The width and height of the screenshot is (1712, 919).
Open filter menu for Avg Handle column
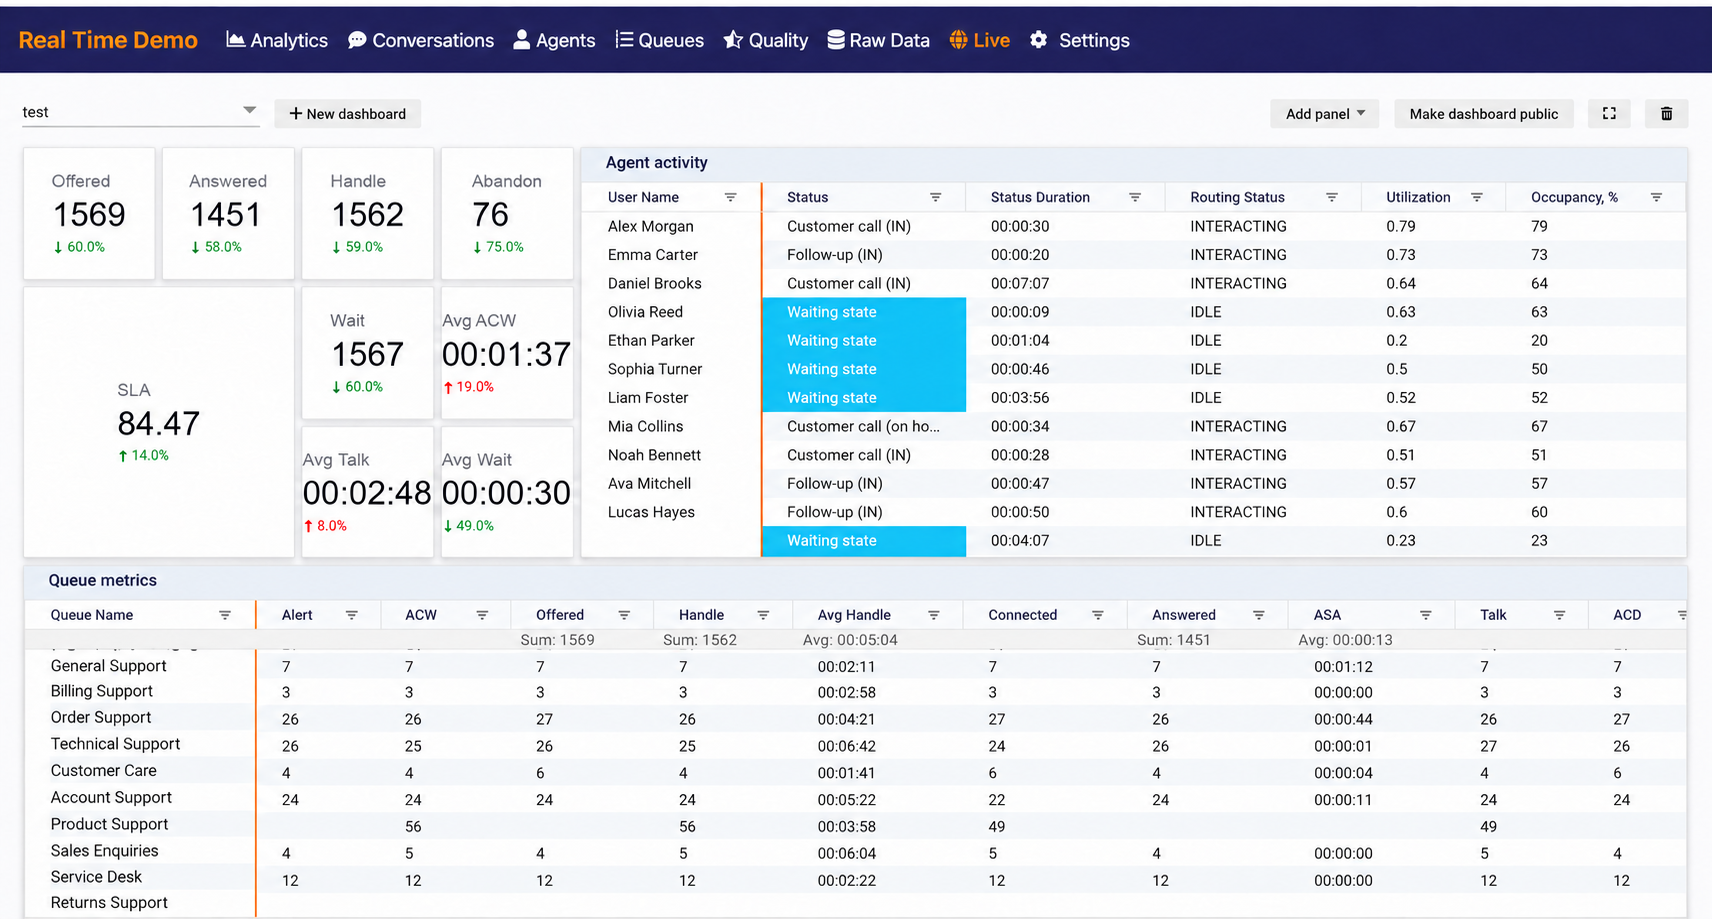click(934, 615)
